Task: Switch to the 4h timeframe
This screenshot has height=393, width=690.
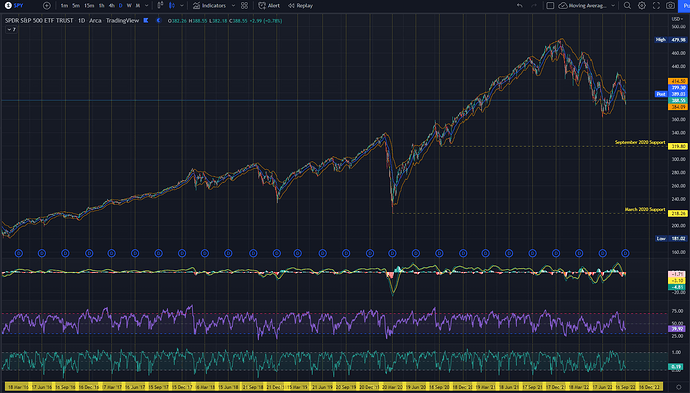Action: 112,6
